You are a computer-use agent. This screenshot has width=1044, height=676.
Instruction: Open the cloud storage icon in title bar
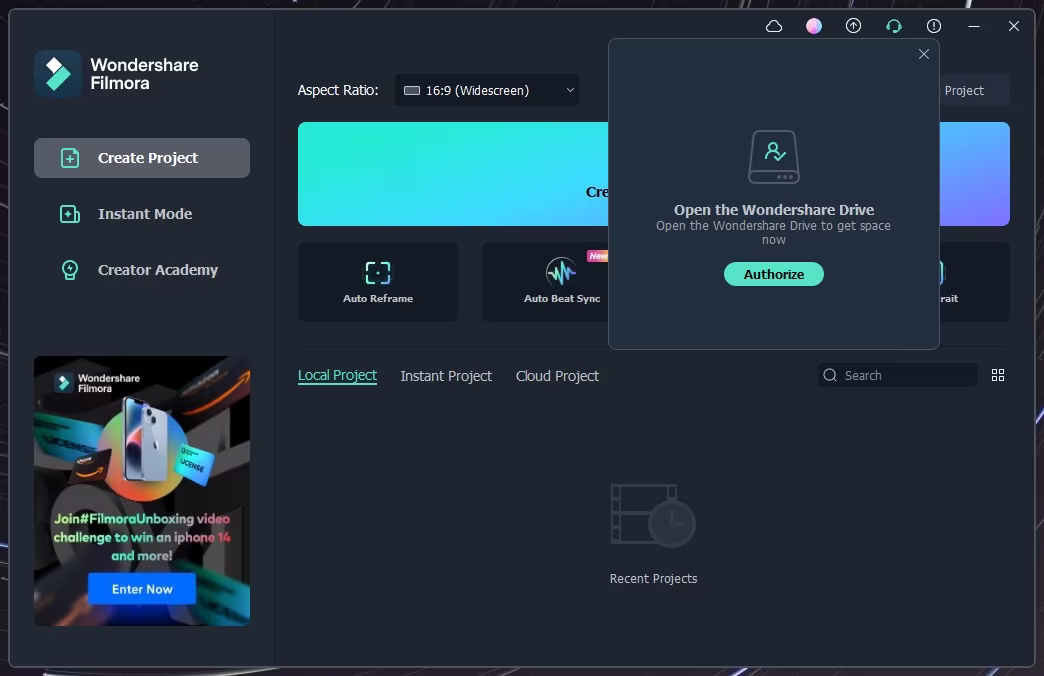tap(774, 26)
